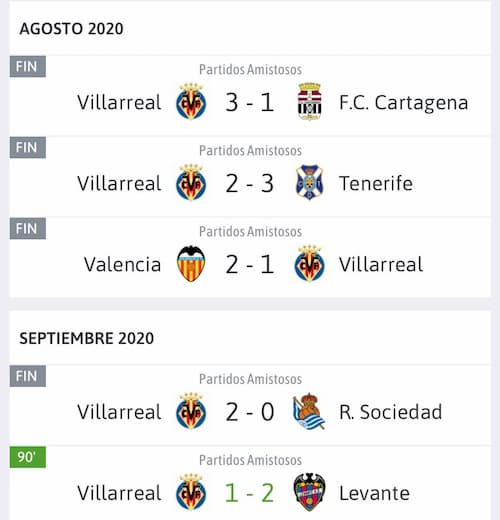Open the 2 - 3 Villarreal Tenerife score
This screenshot has width=500, height=520.
pos(250,183)
